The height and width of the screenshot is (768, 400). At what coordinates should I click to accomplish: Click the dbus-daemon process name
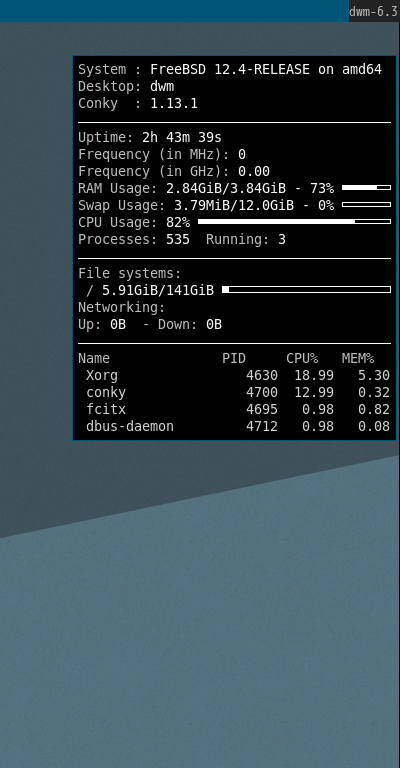pyautogui.click(x=130, y=427)
